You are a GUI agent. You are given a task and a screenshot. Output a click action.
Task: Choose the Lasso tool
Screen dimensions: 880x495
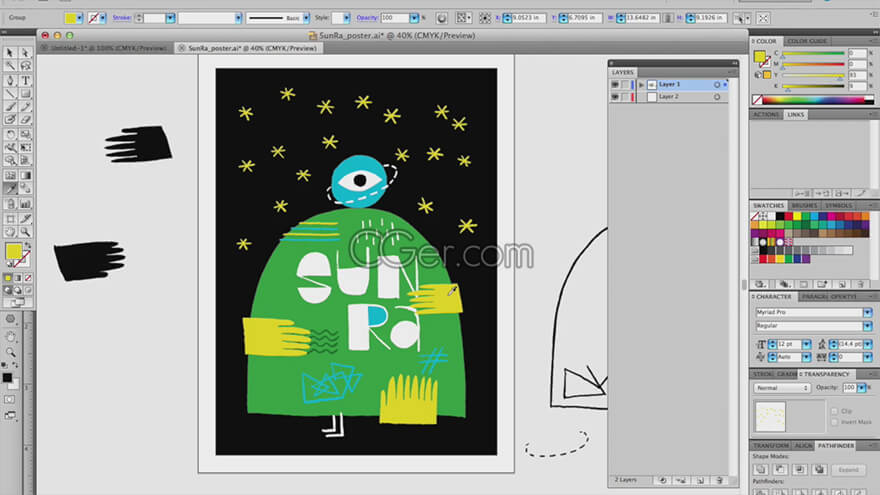pyautogui.click(x=25, y=66)
